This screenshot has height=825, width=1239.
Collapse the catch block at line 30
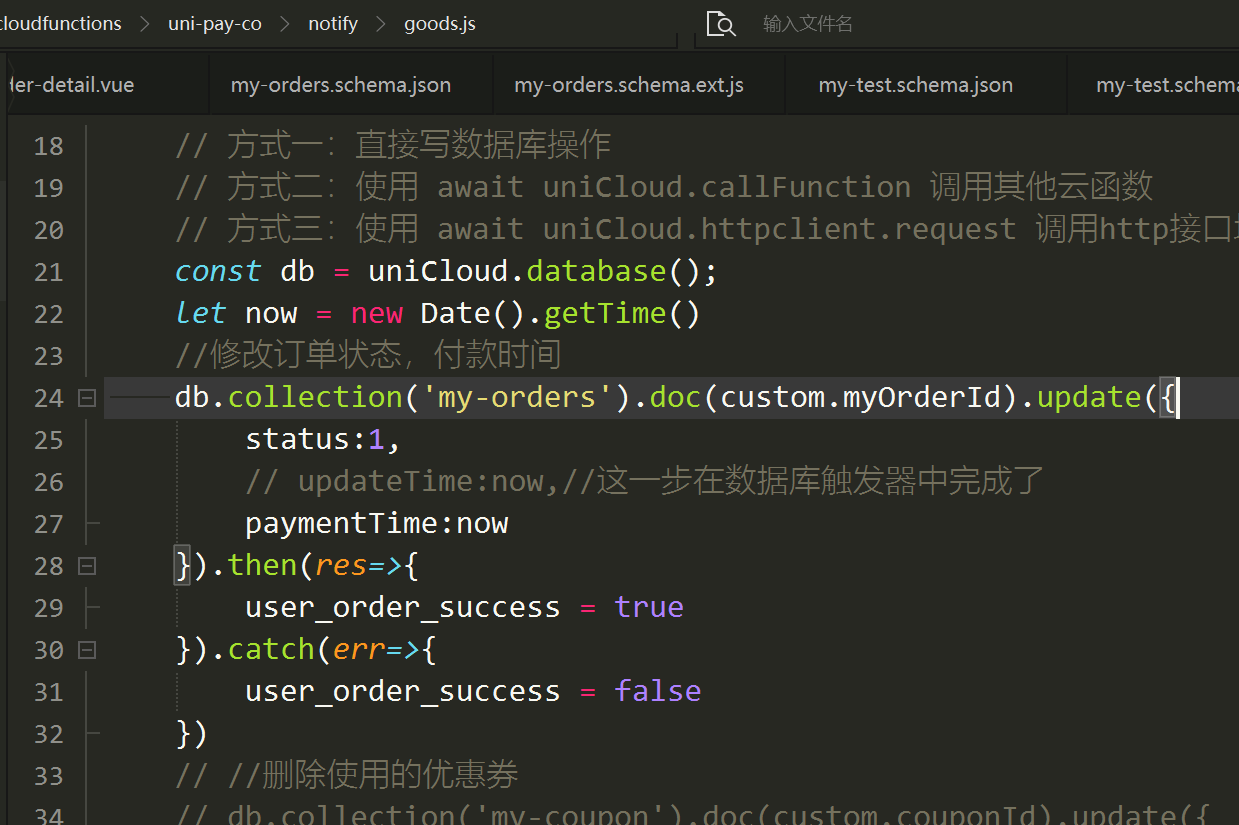point(87,650)
